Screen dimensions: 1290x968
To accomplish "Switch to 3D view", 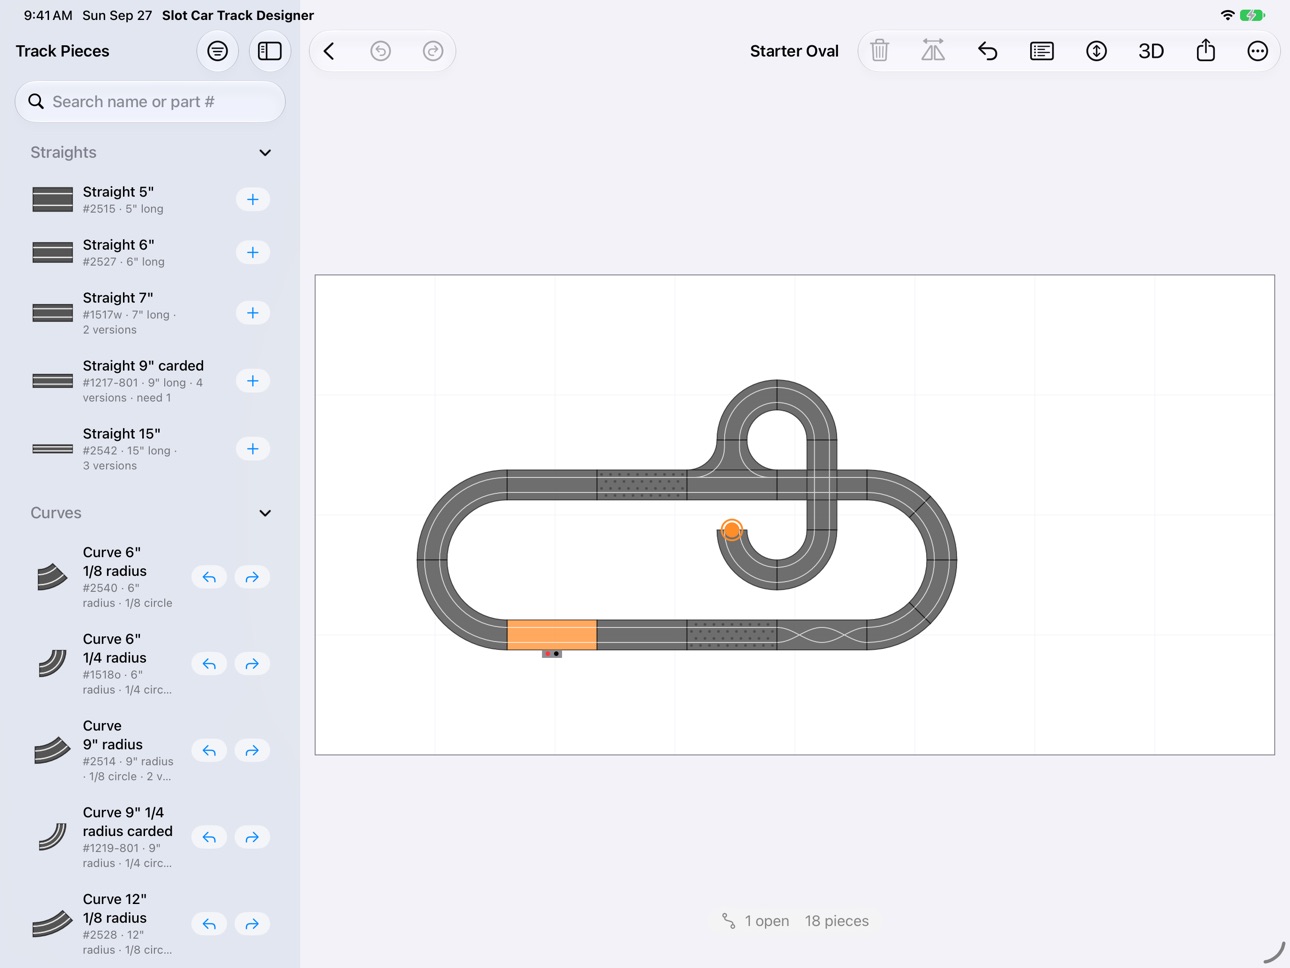I will click(1151, 51).
